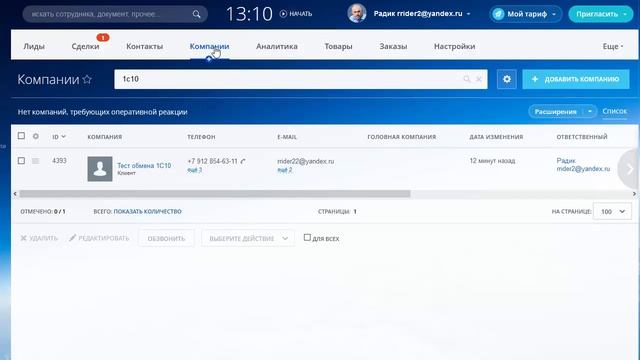640x360 pixels.
Task: Open the gear settings button near filter
Action: (507, 79)
